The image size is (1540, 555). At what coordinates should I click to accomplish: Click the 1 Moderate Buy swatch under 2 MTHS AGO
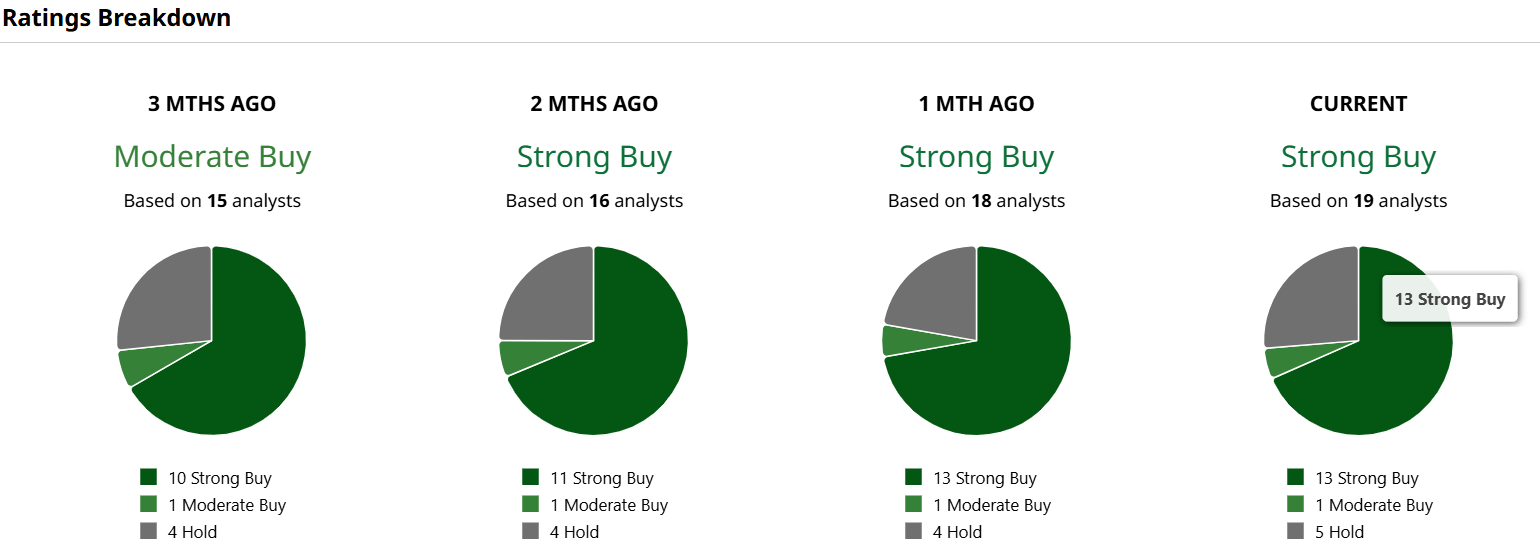pos(531,505)
